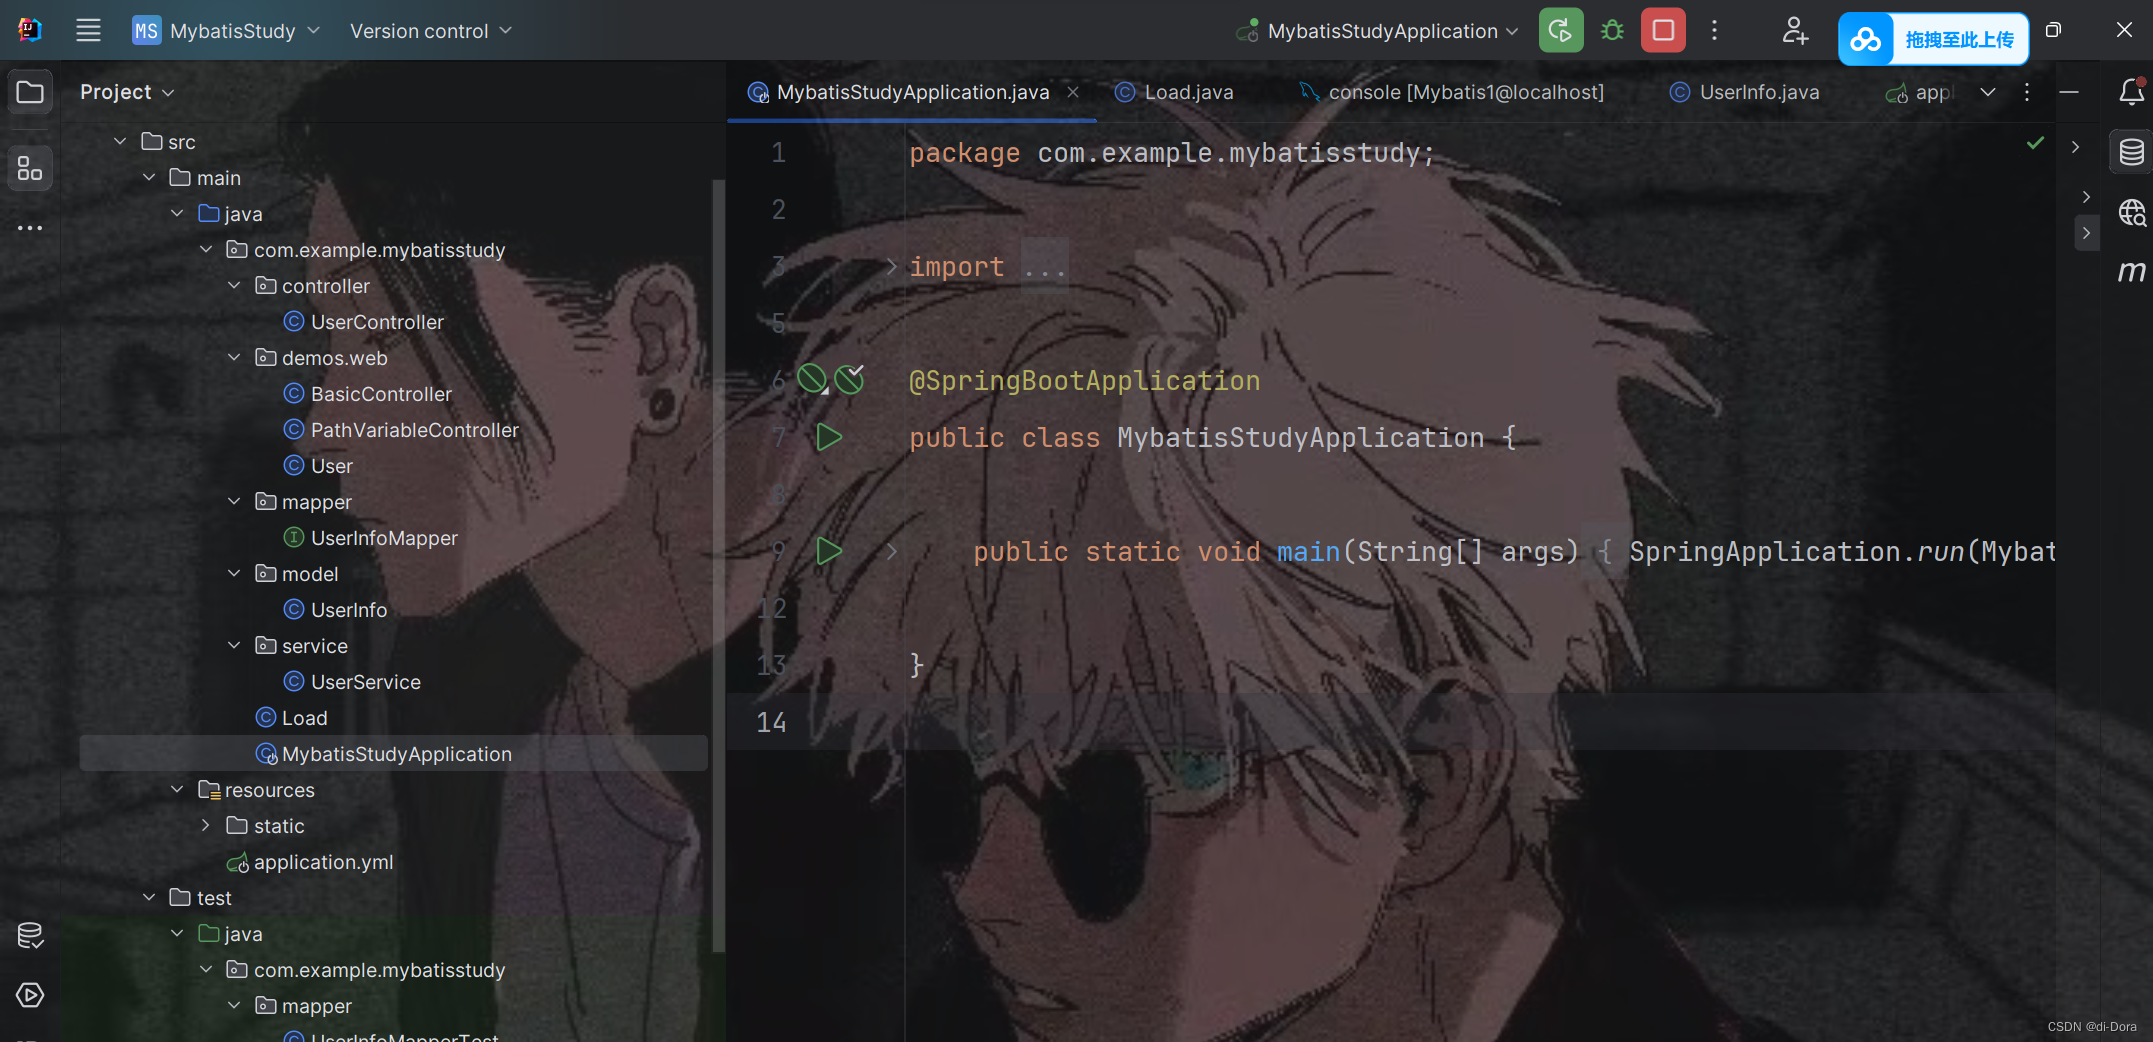Open the Structure tool window icon

30,168
